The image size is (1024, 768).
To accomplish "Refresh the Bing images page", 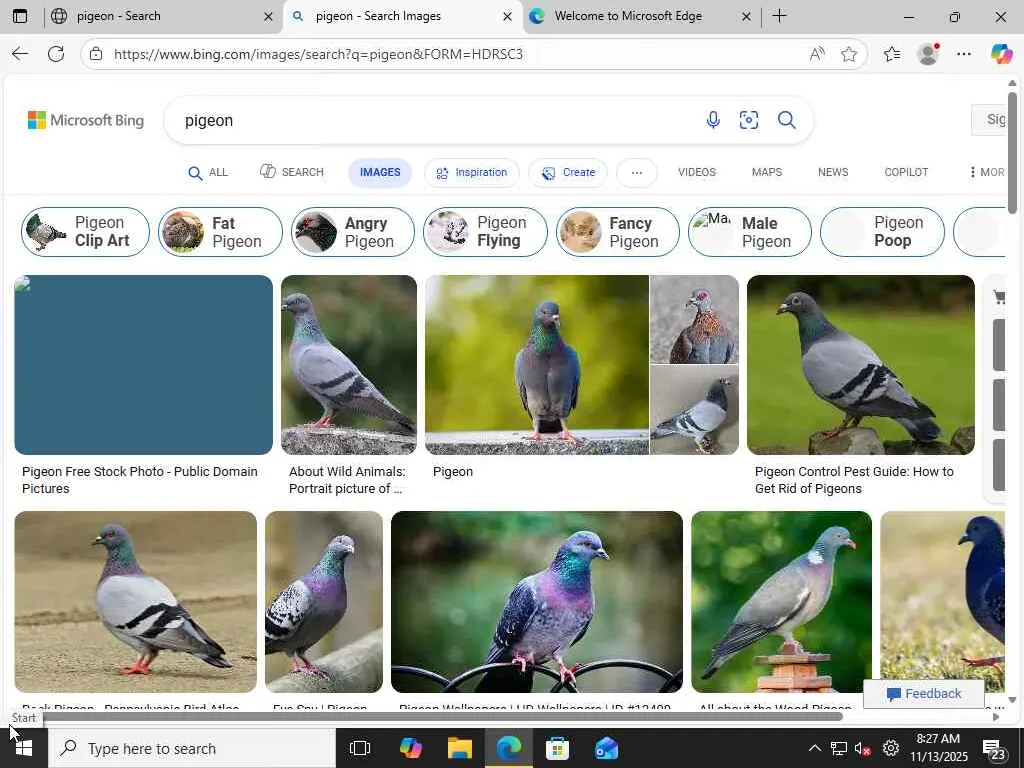I will tap(56, 54).
